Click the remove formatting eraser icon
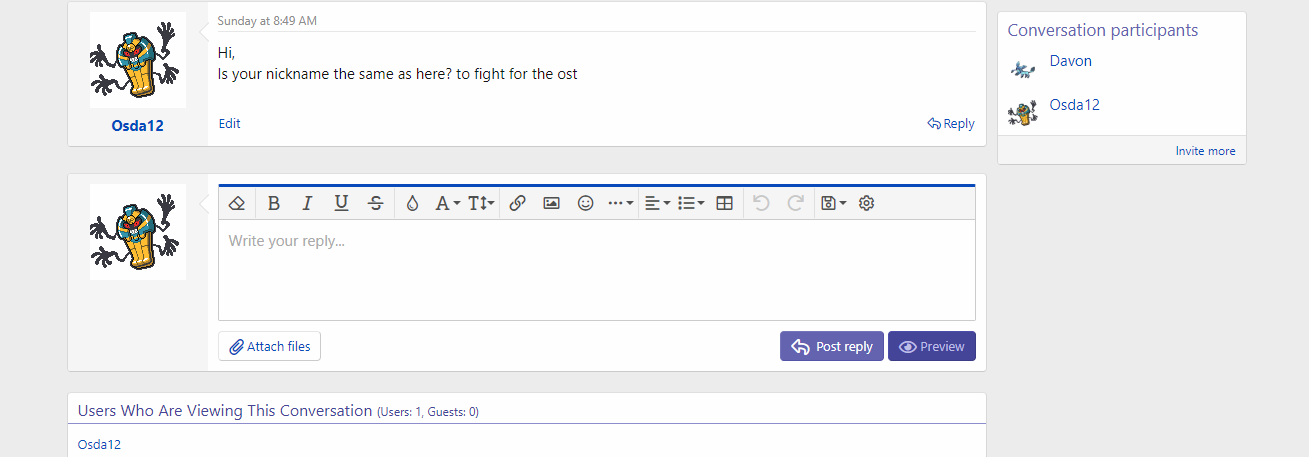Image resolution: width=1309 pixels, height=457 pixels. pos(237,203)
